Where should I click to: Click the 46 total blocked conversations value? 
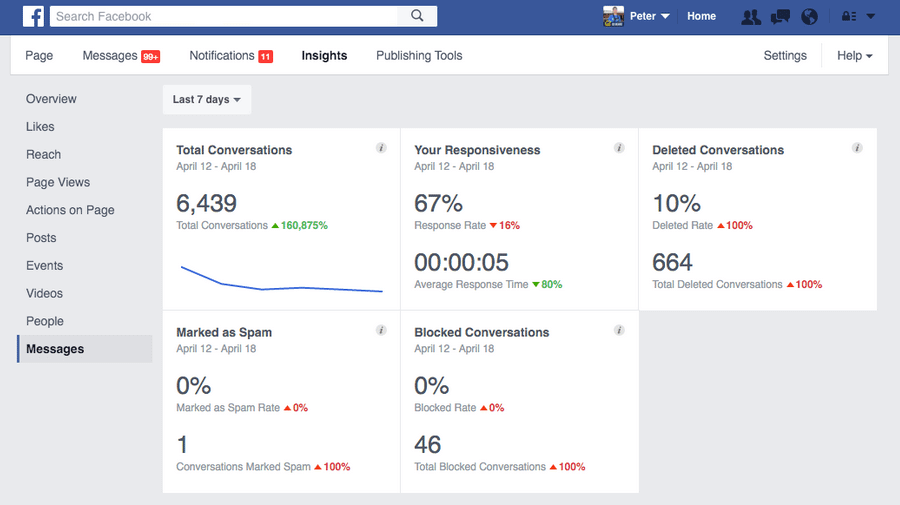coord(428,445)
